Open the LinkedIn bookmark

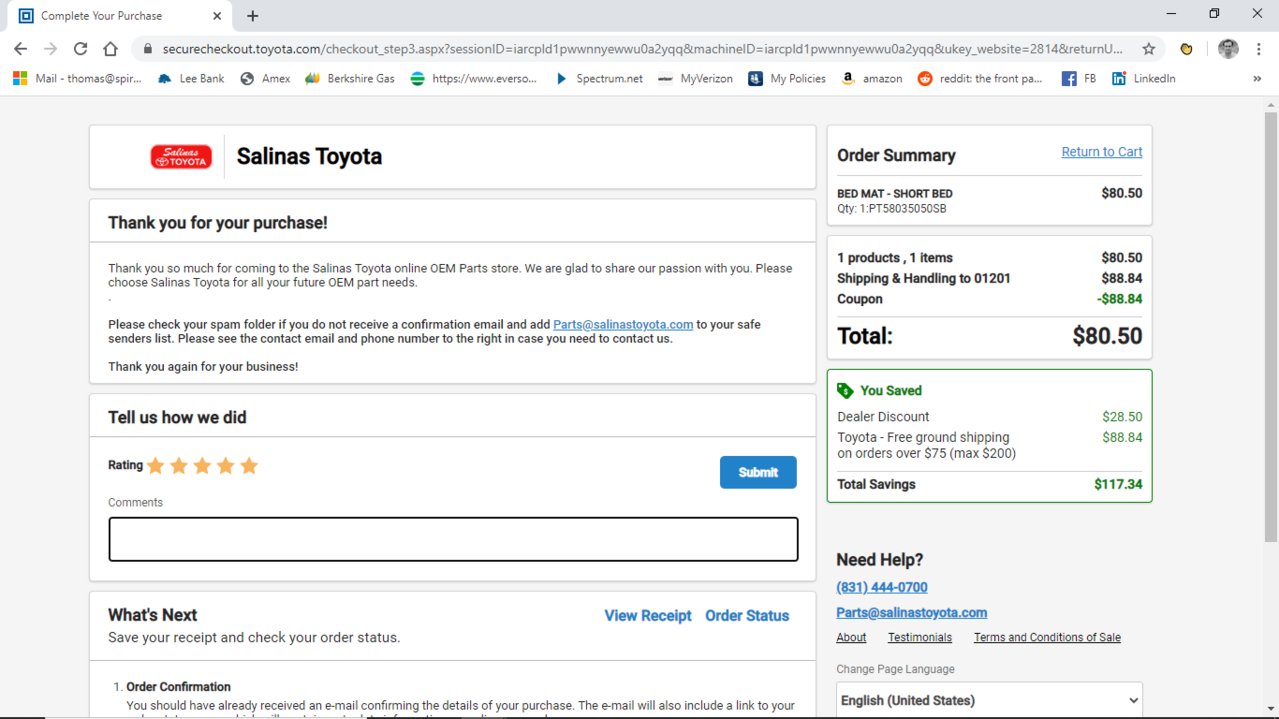click(x=1144, y=78)
